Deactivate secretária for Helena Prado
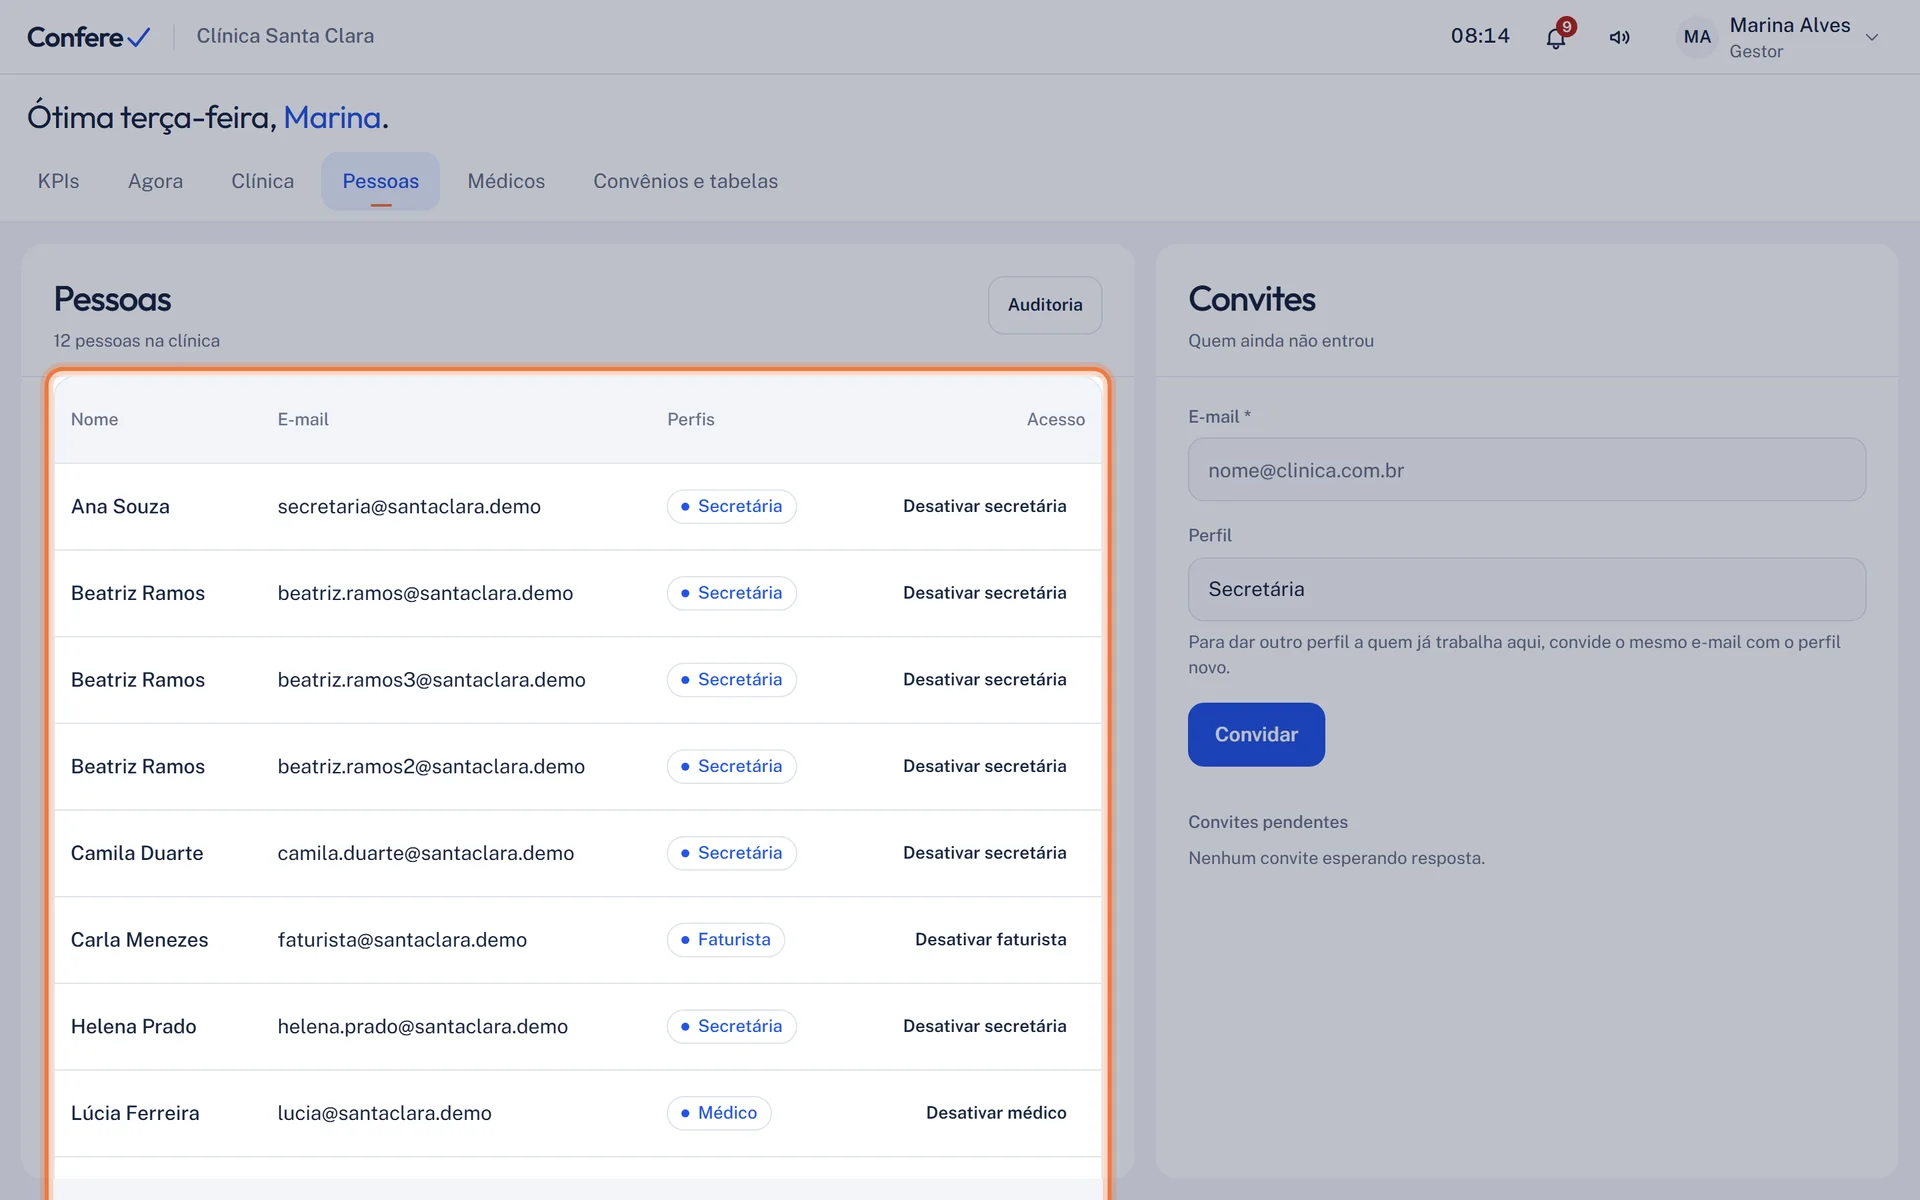1920x1200 pixels. 984,1027
